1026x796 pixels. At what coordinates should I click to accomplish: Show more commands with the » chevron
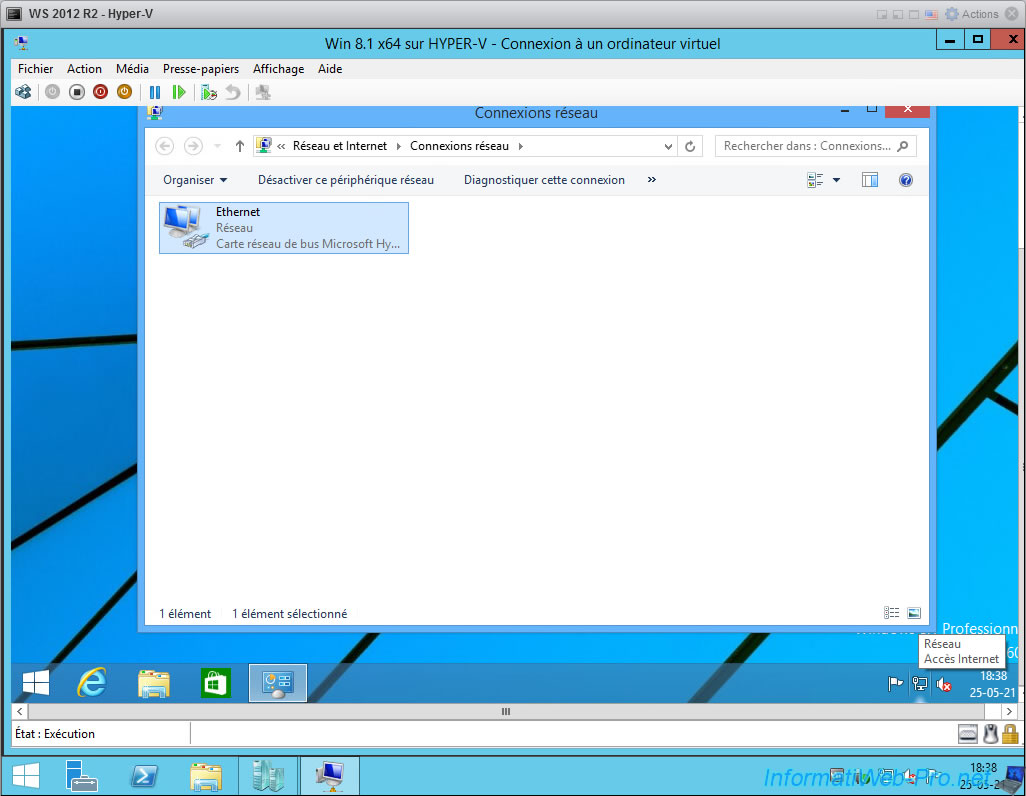pos(652,179)
